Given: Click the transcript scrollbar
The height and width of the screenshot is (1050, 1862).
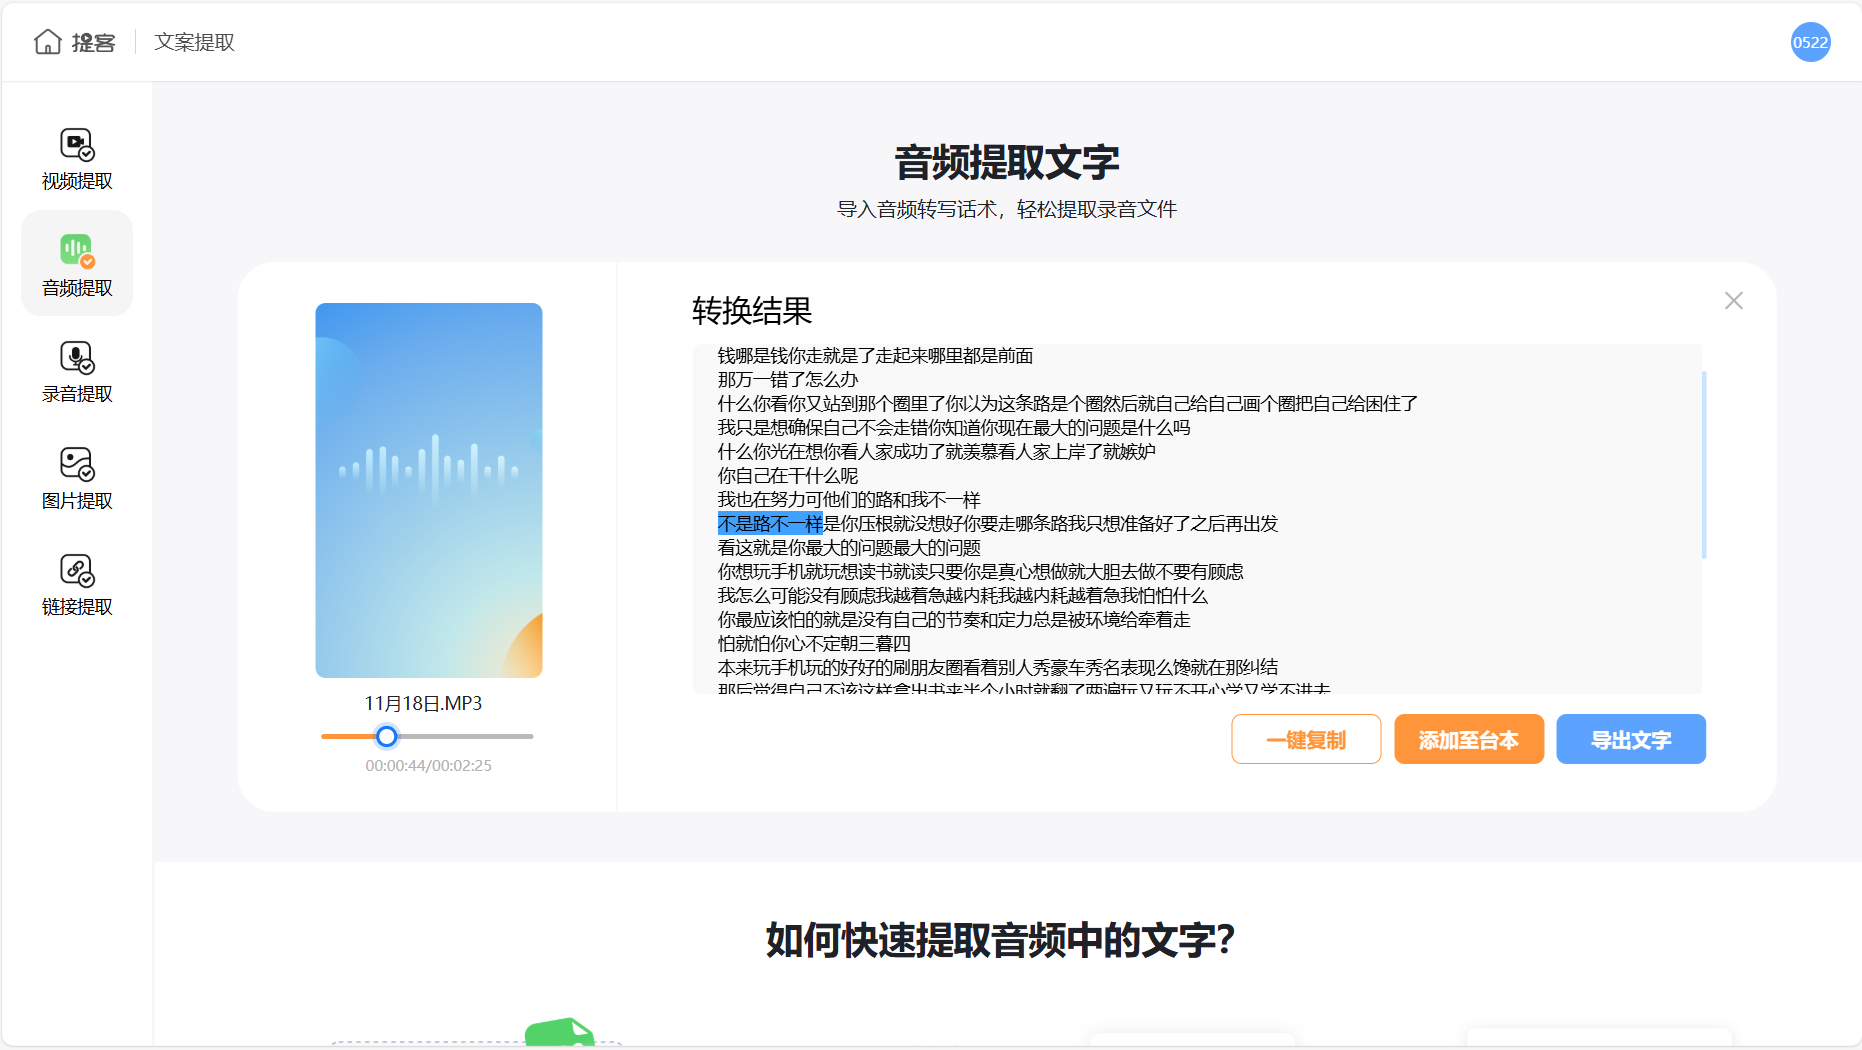Looking at the screenshot, I should coord(1703,465).
